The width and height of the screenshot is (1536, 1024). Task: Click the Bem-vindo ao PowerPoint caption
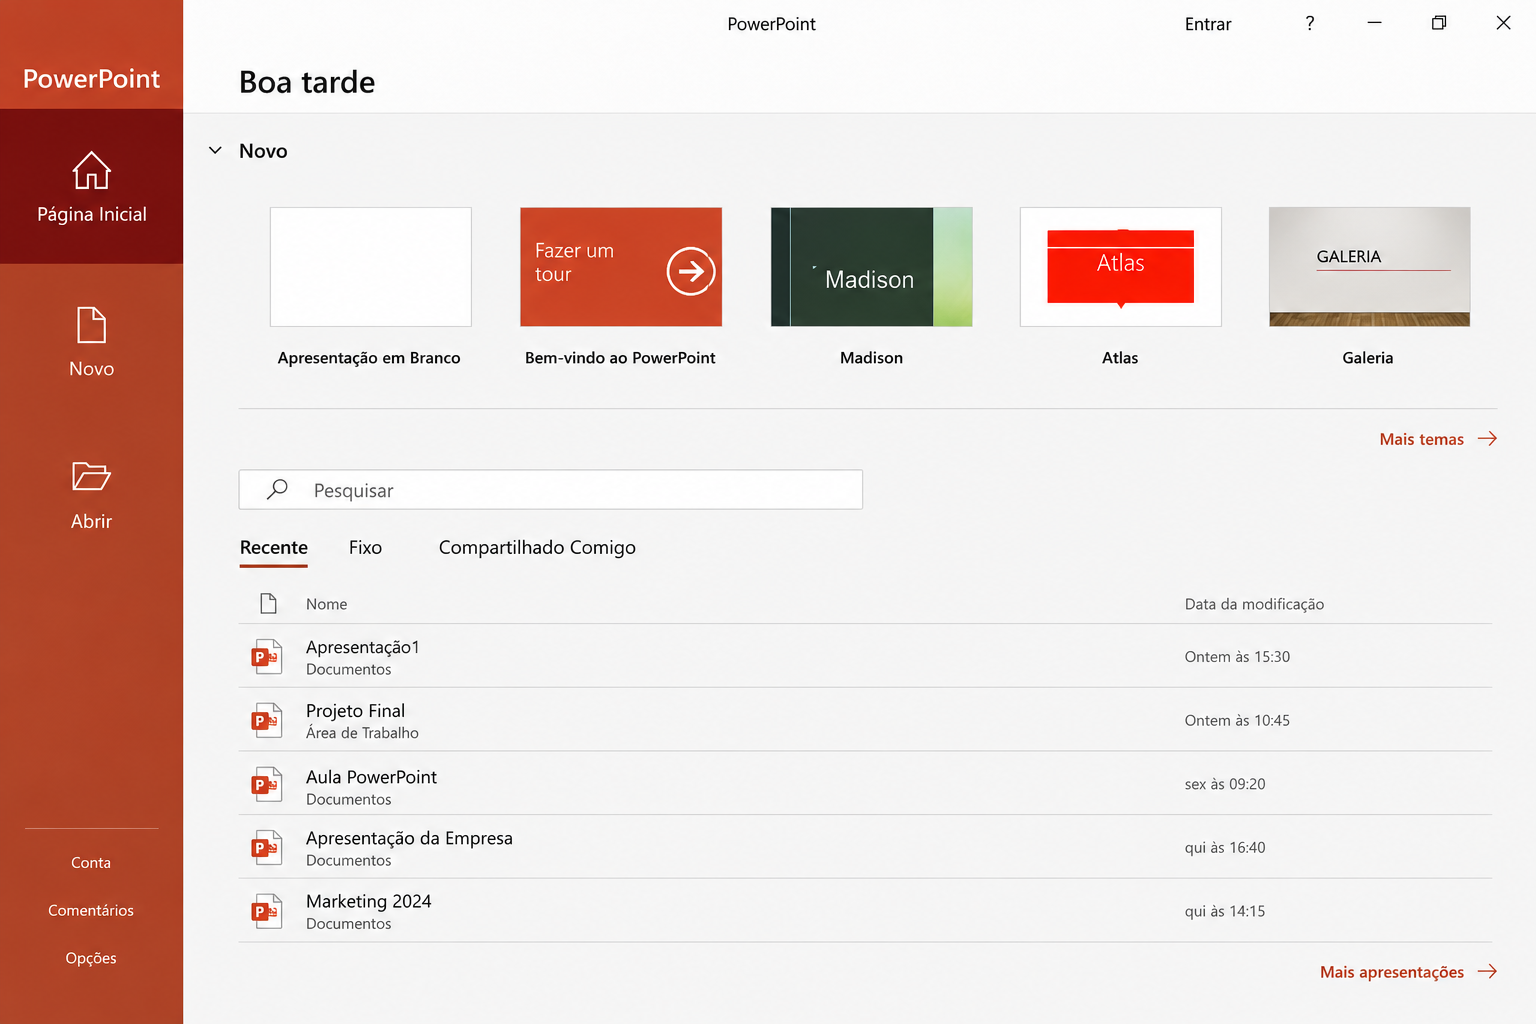(620, 358)
